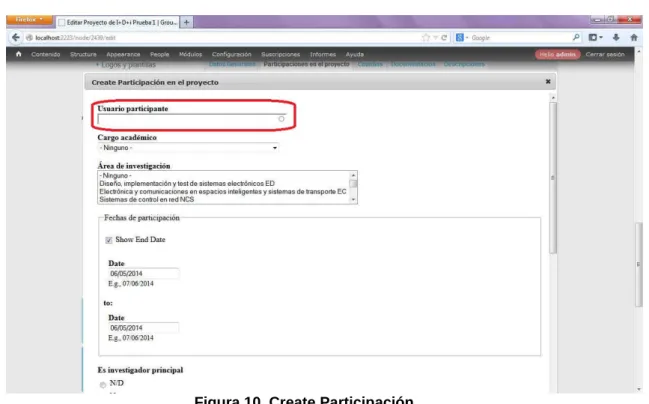
Task: Select Sistemas de control en red NCS option
Action: pyautogui.click(x=147, y=200)
